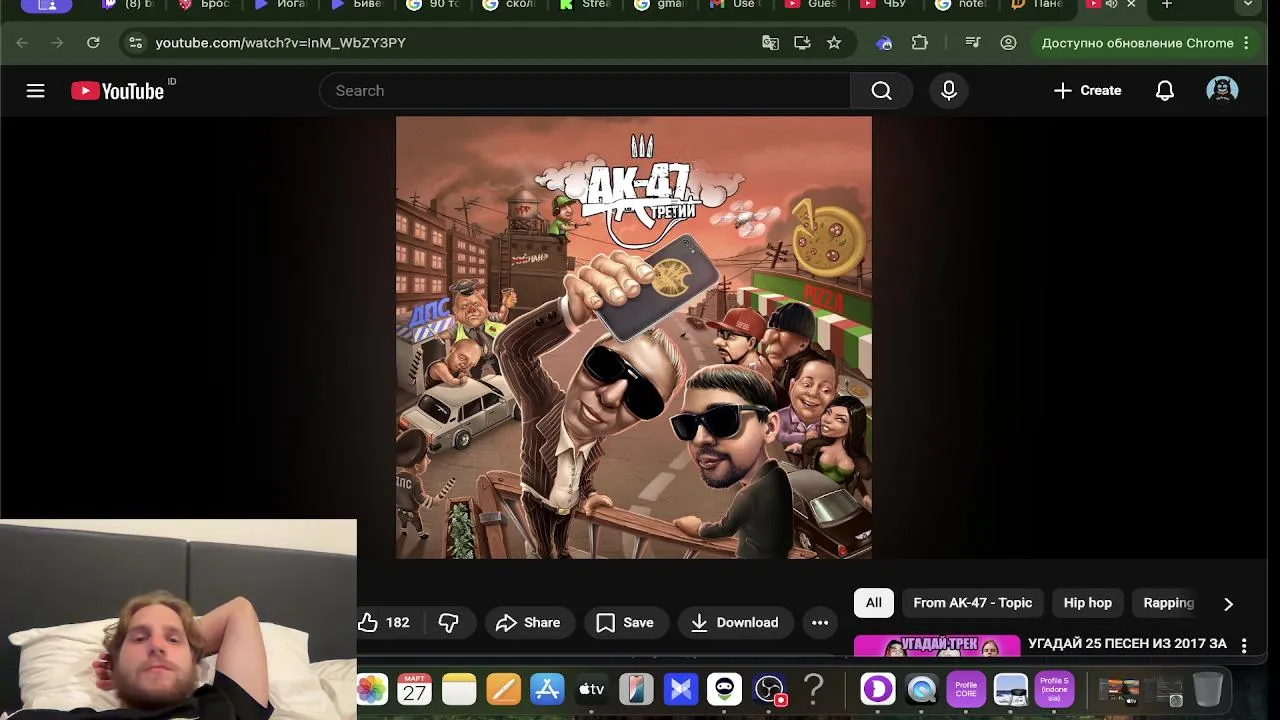Open OBS Studio in Dock
Image resolution: width=1280 pixels, height=720 pixels.
click(769, 689)
